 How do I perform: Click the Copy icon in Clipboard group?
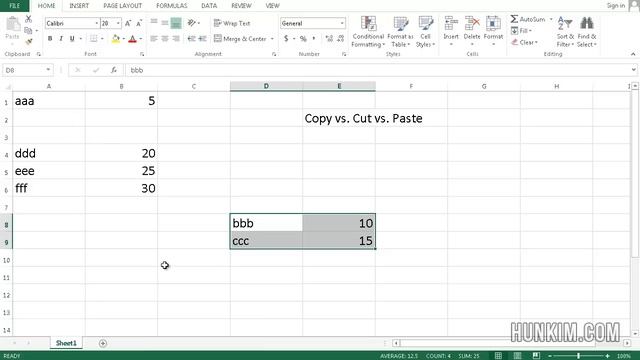(x=28, y=31)
